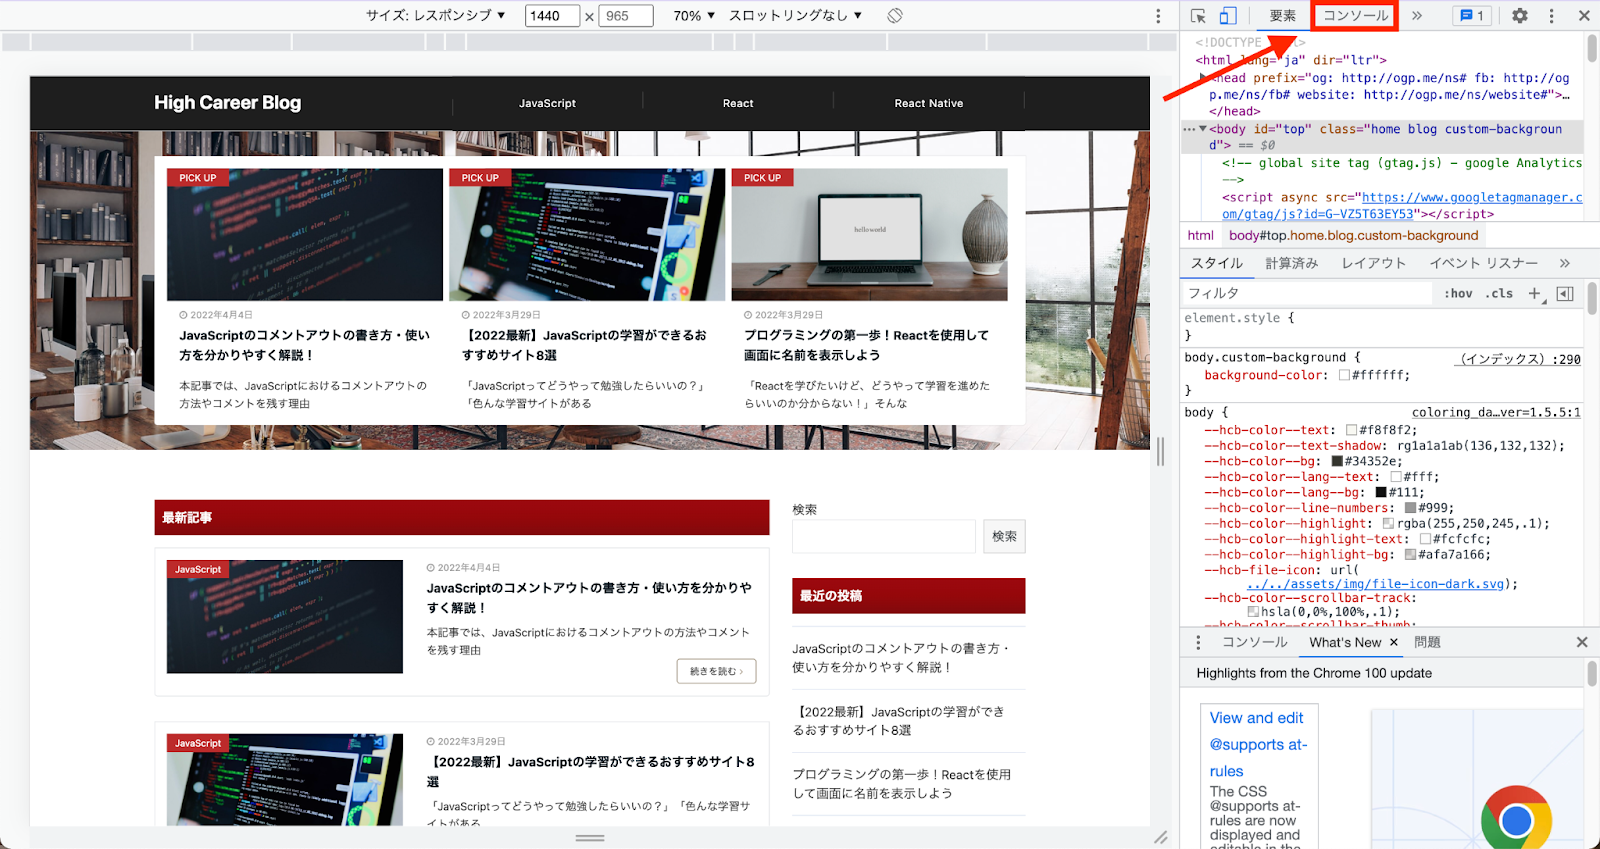
Task: Grab the viewport diagonal corner resize handle
Action: coord(1160,837)
